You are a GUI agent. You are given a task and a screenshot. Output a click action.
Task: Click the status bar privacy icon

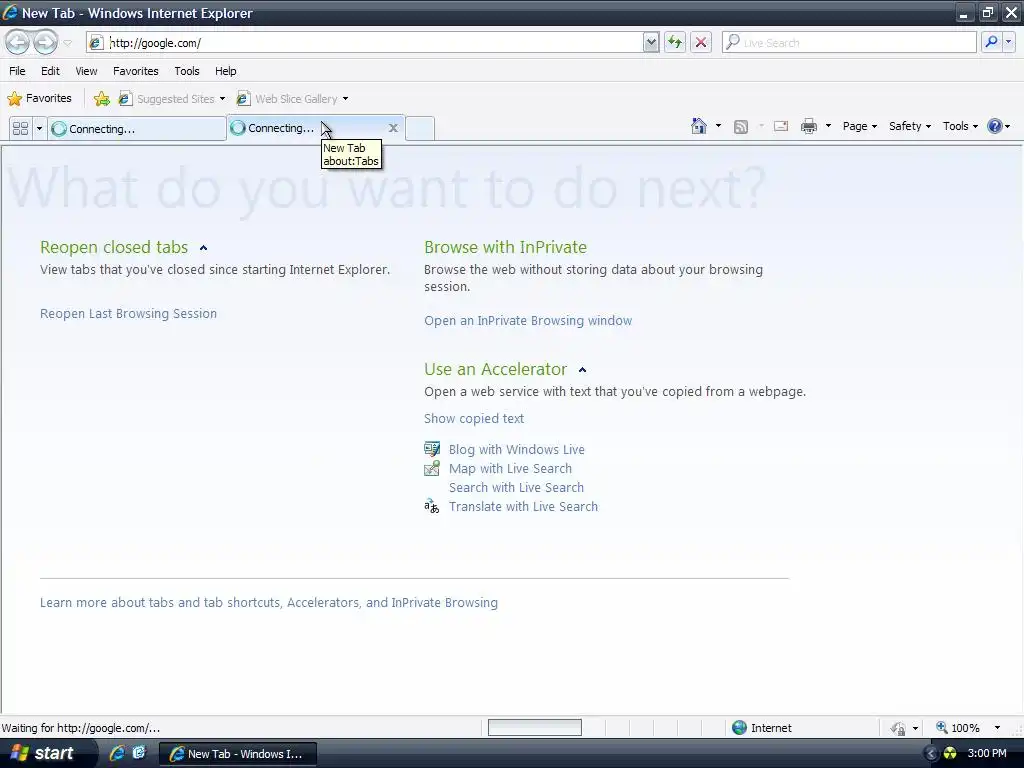[x=898, y=728]
